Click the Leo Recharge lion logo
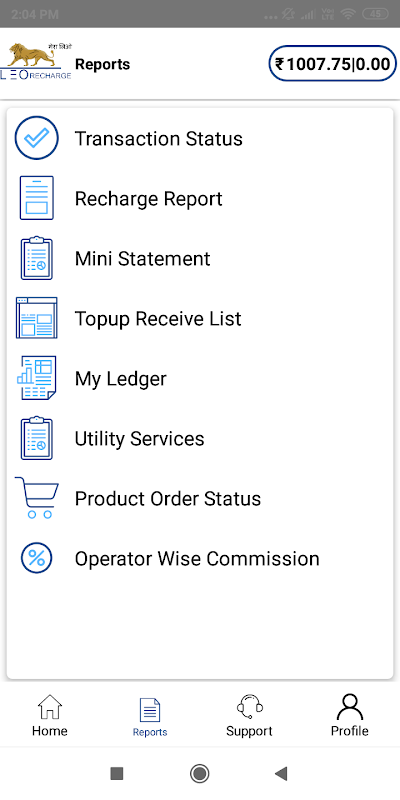Viewport: 400px width, 800px height. 36,62
